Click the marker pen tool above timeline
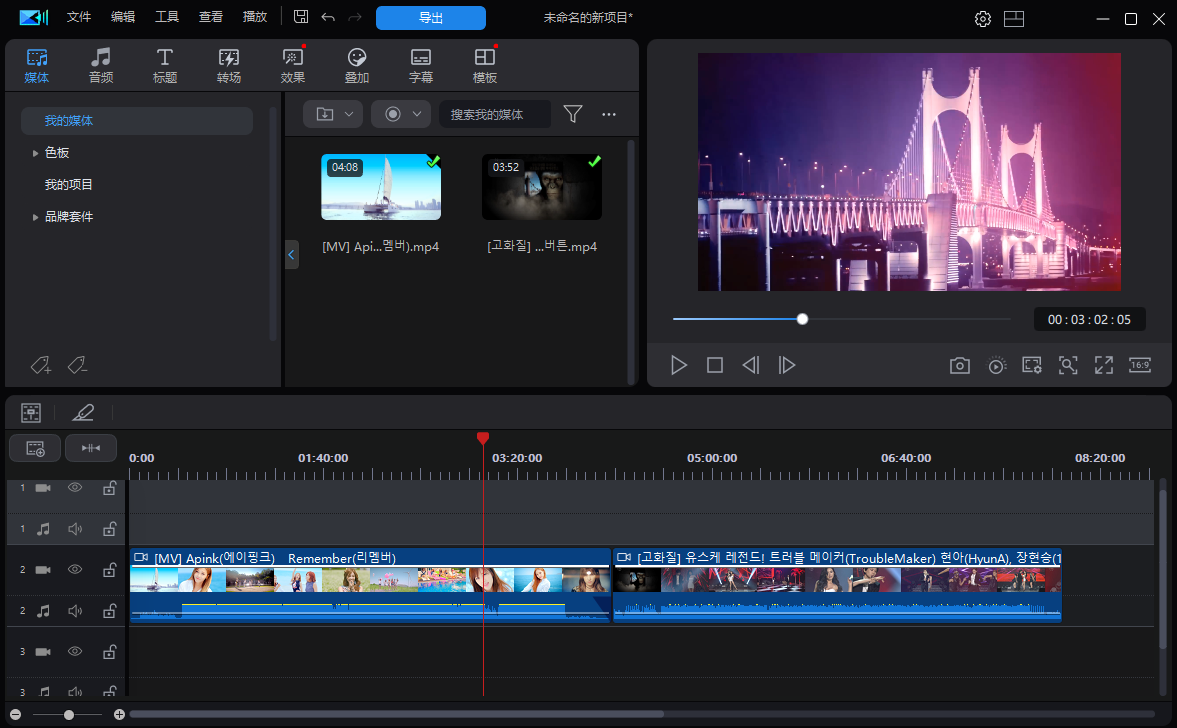Image resolution: width=1177 pixels, height=728 pixels. (x=83, y=412)
